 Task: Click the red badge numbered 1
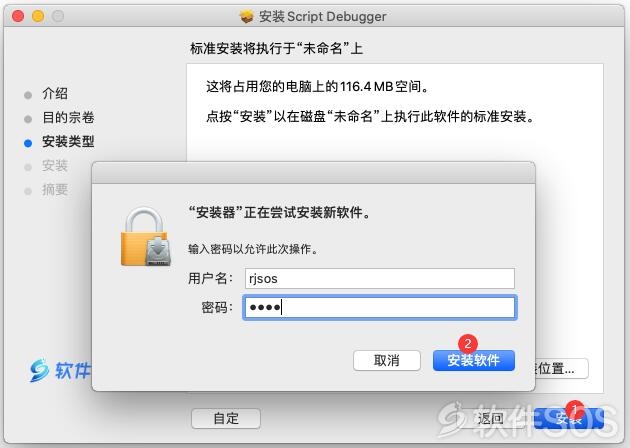coord(575,410)
